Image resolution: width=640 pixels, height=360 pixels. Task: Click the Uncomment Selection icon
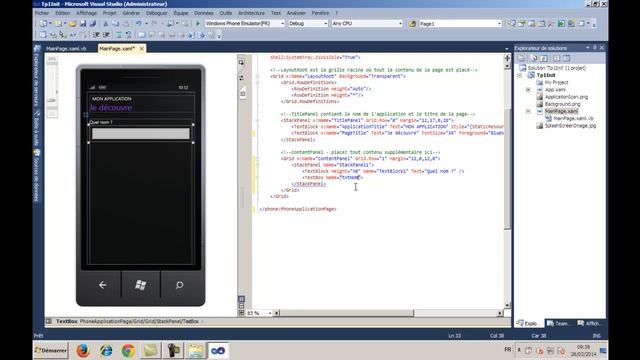(128, 35)
